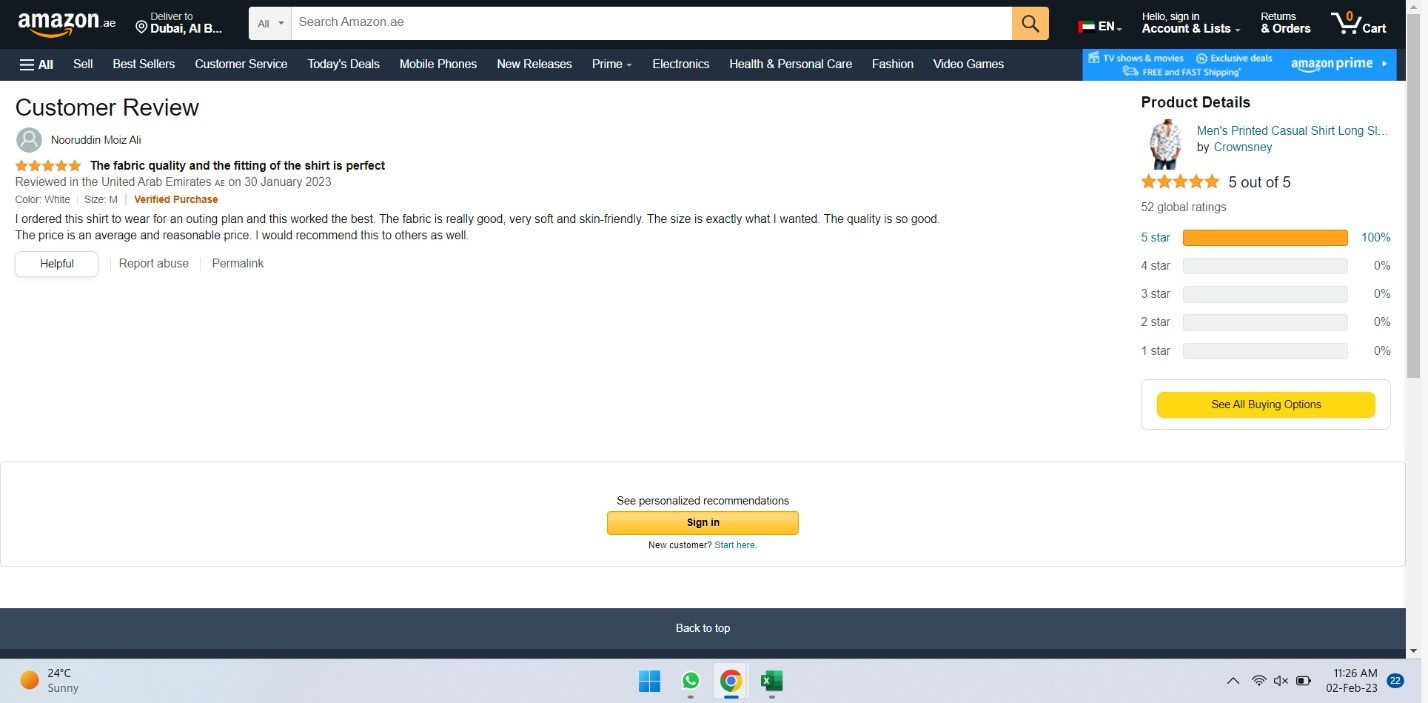Open the notification count badge
1428x703 pixels.
(x=1395, y=681)
